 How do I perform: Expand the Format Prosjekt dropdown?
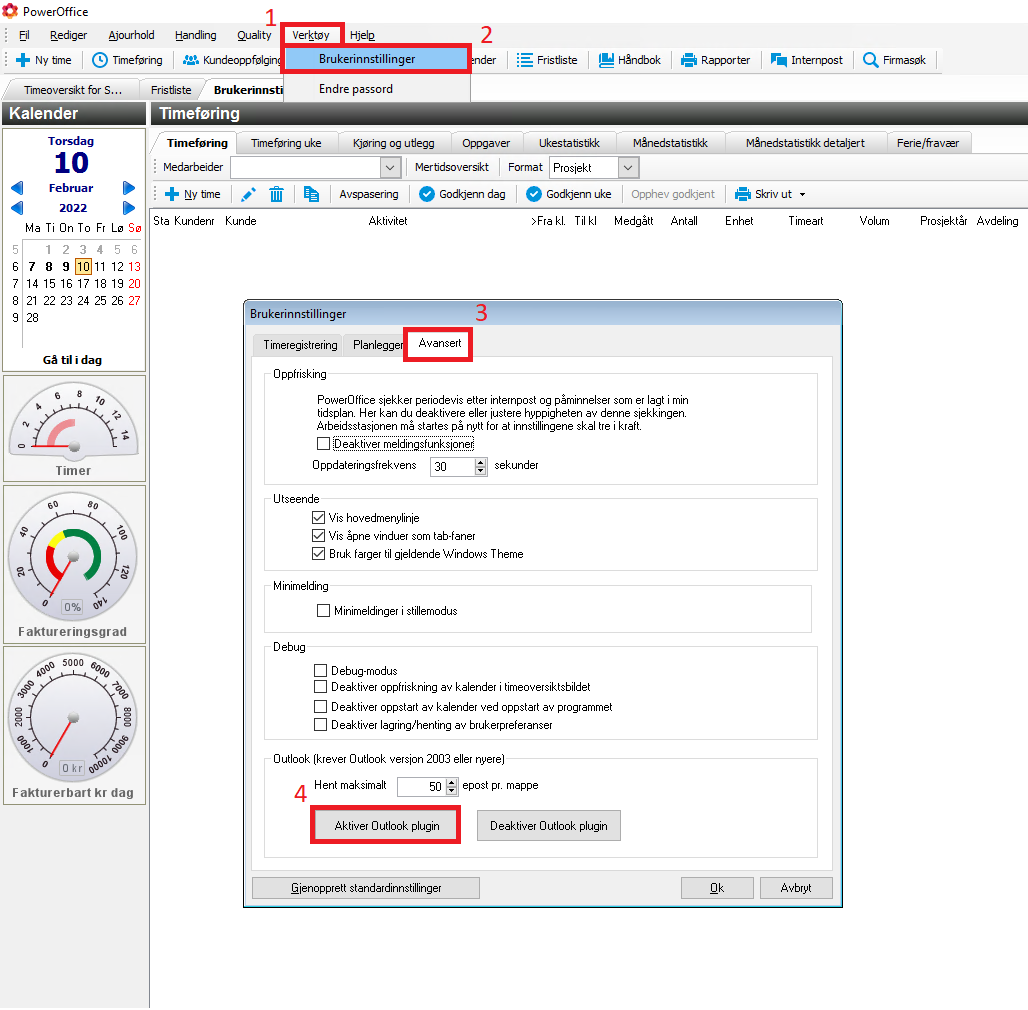628,168
